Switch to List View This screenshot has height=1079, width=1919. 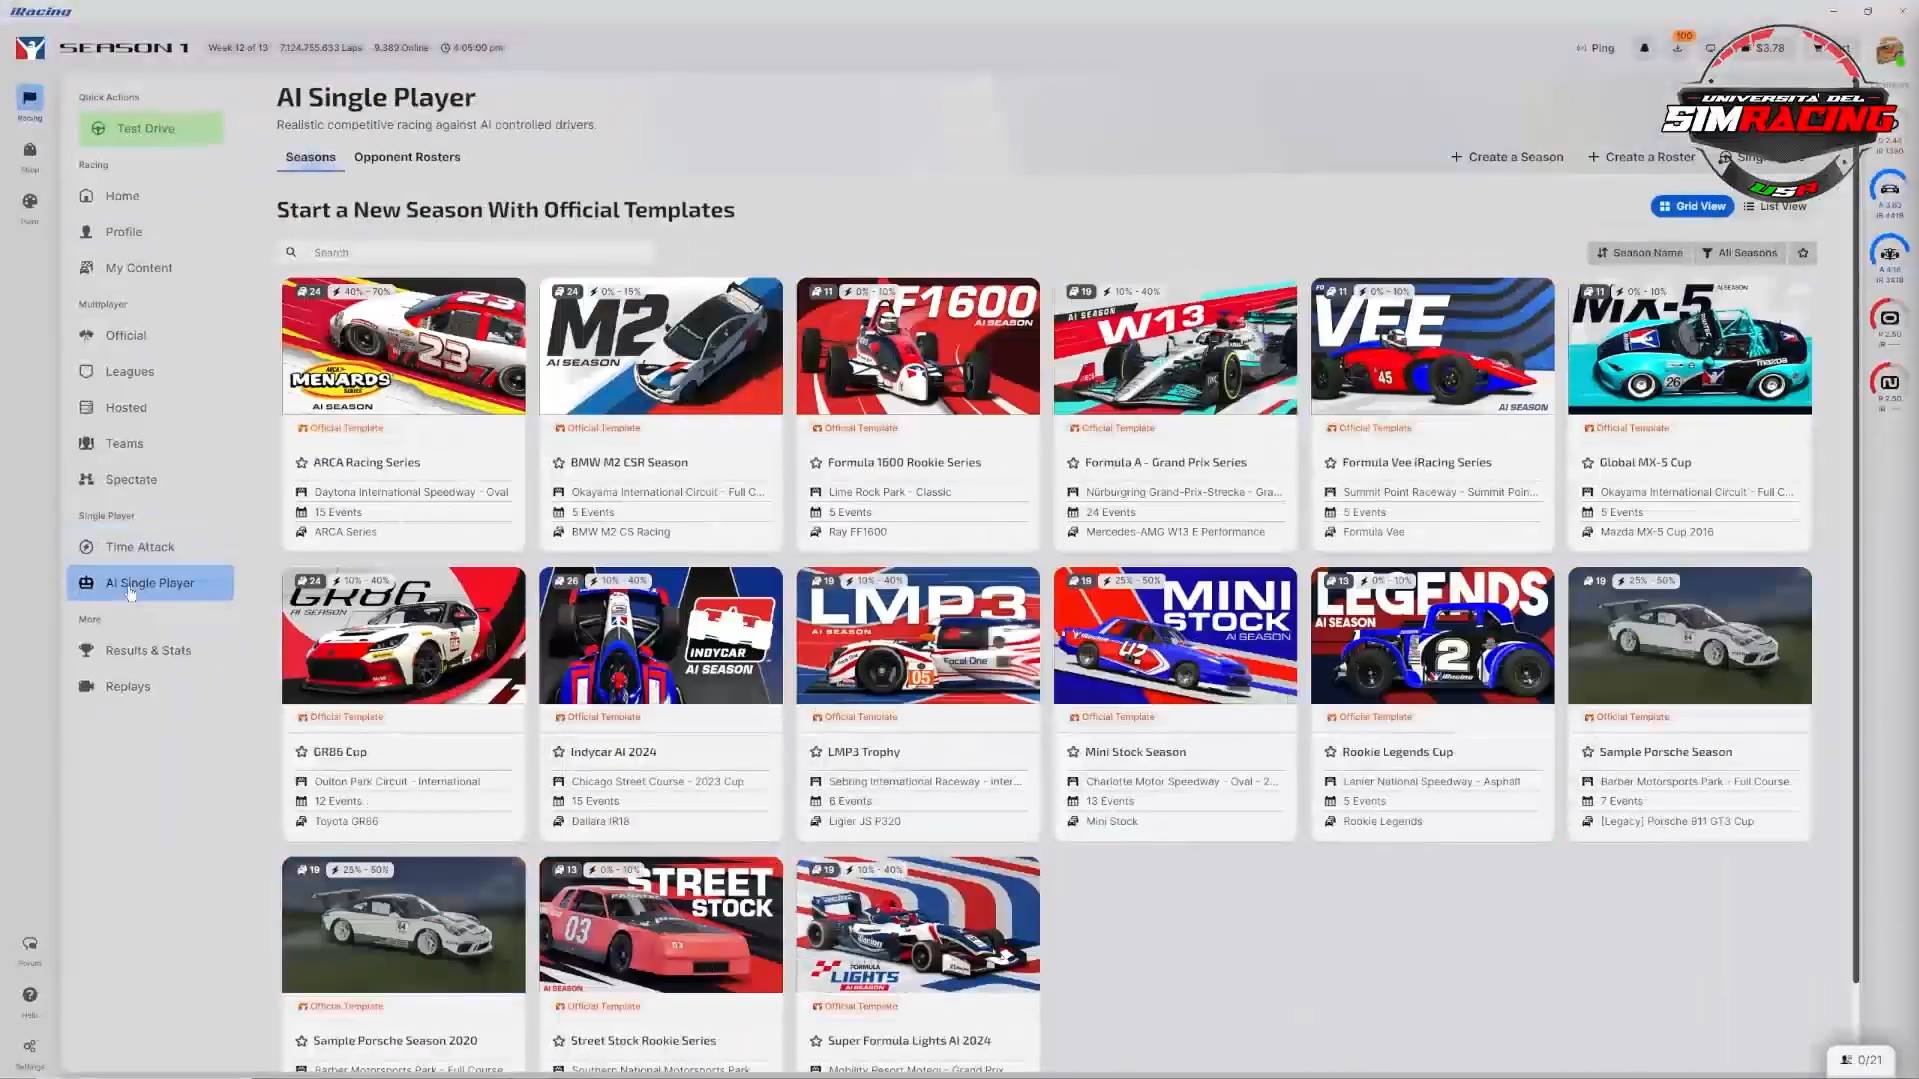pos(1776,206)
